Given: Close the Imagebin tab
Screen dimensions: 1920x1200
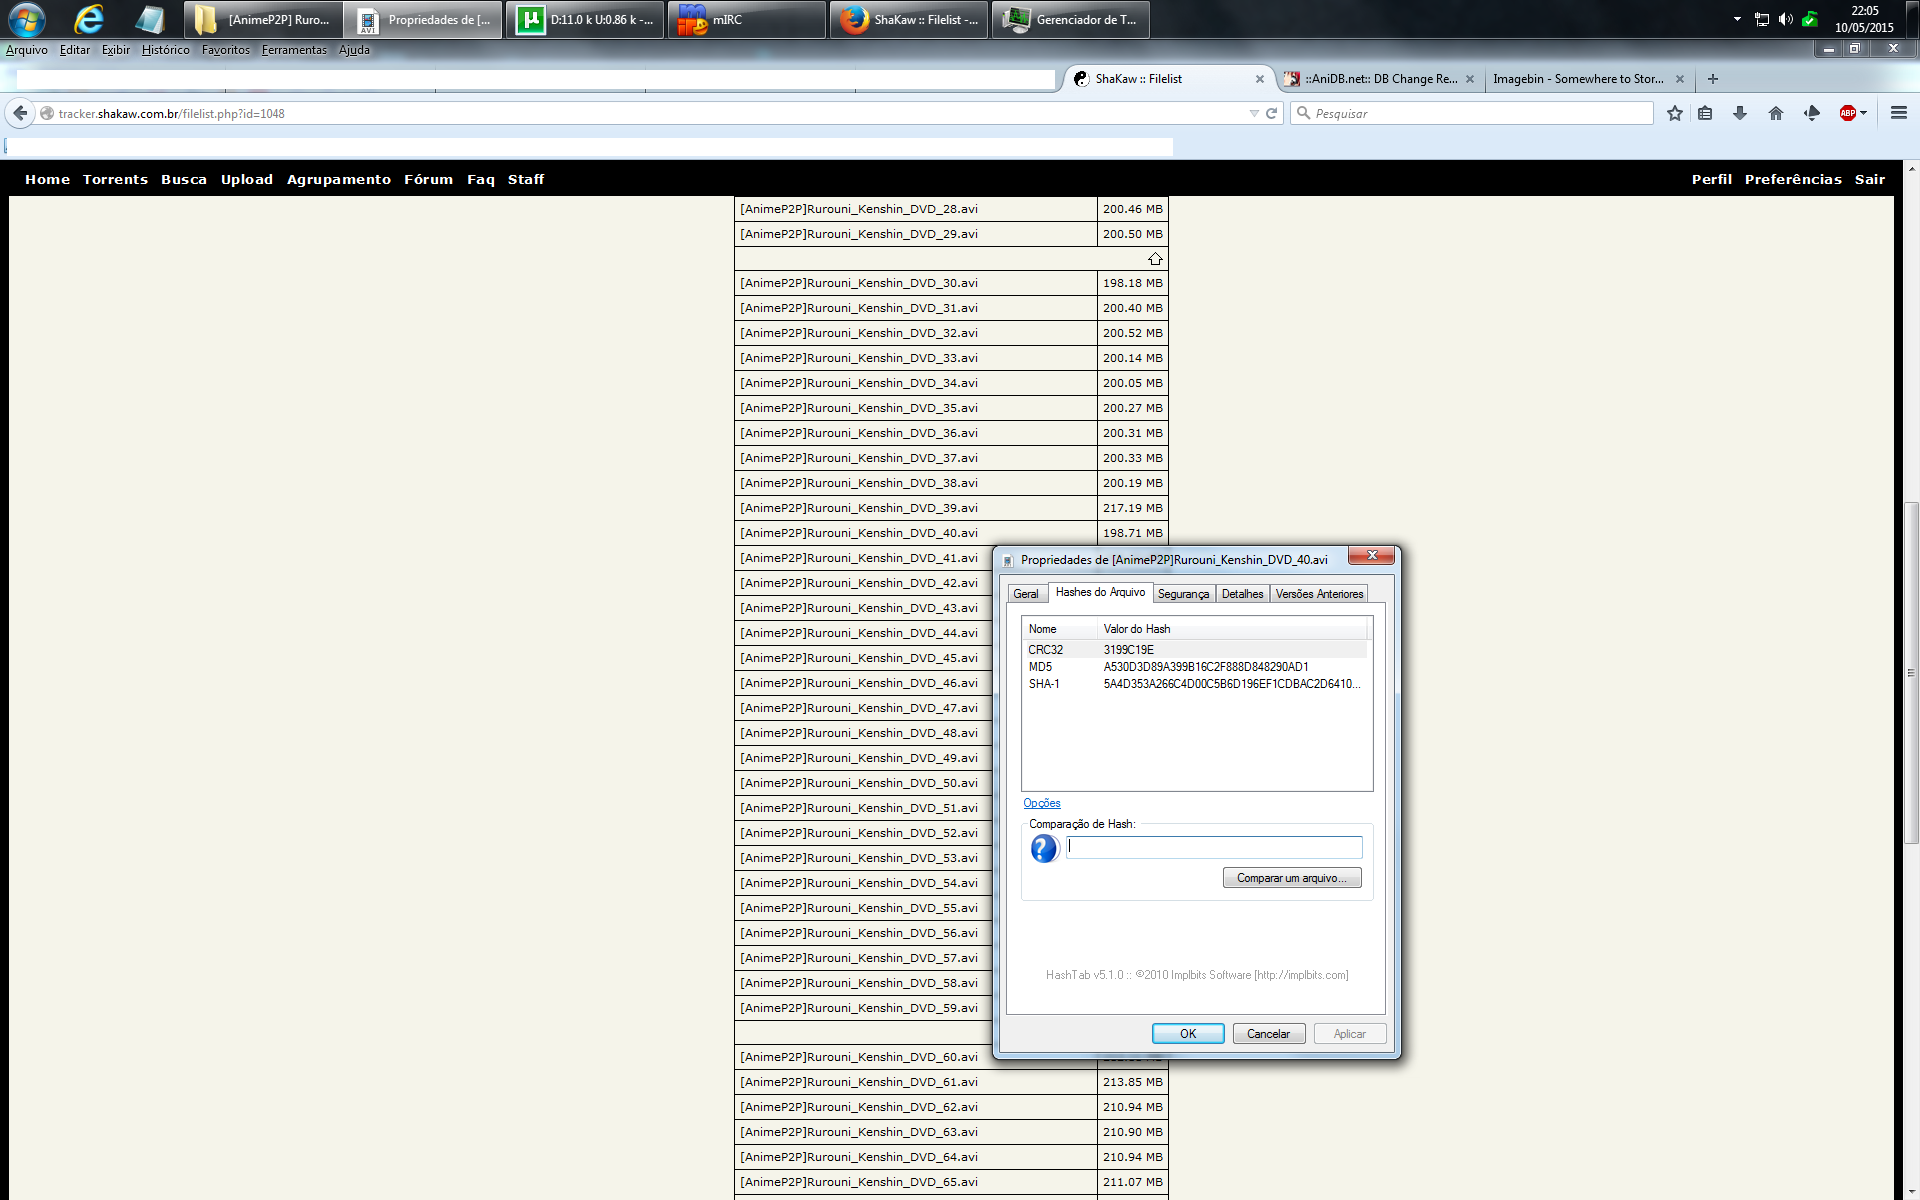Looking at the screenshot, I should [x=1680, y=79].
